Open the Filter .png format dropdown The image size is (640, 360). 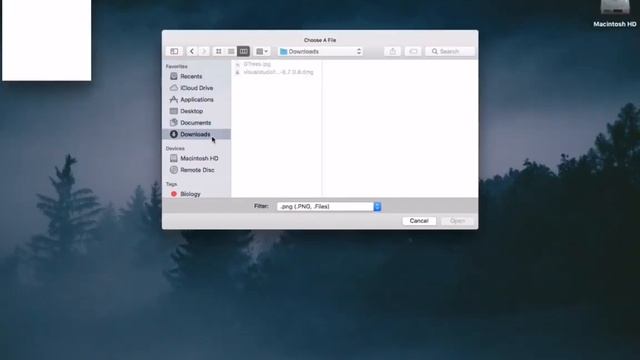(x=329, y=207)
